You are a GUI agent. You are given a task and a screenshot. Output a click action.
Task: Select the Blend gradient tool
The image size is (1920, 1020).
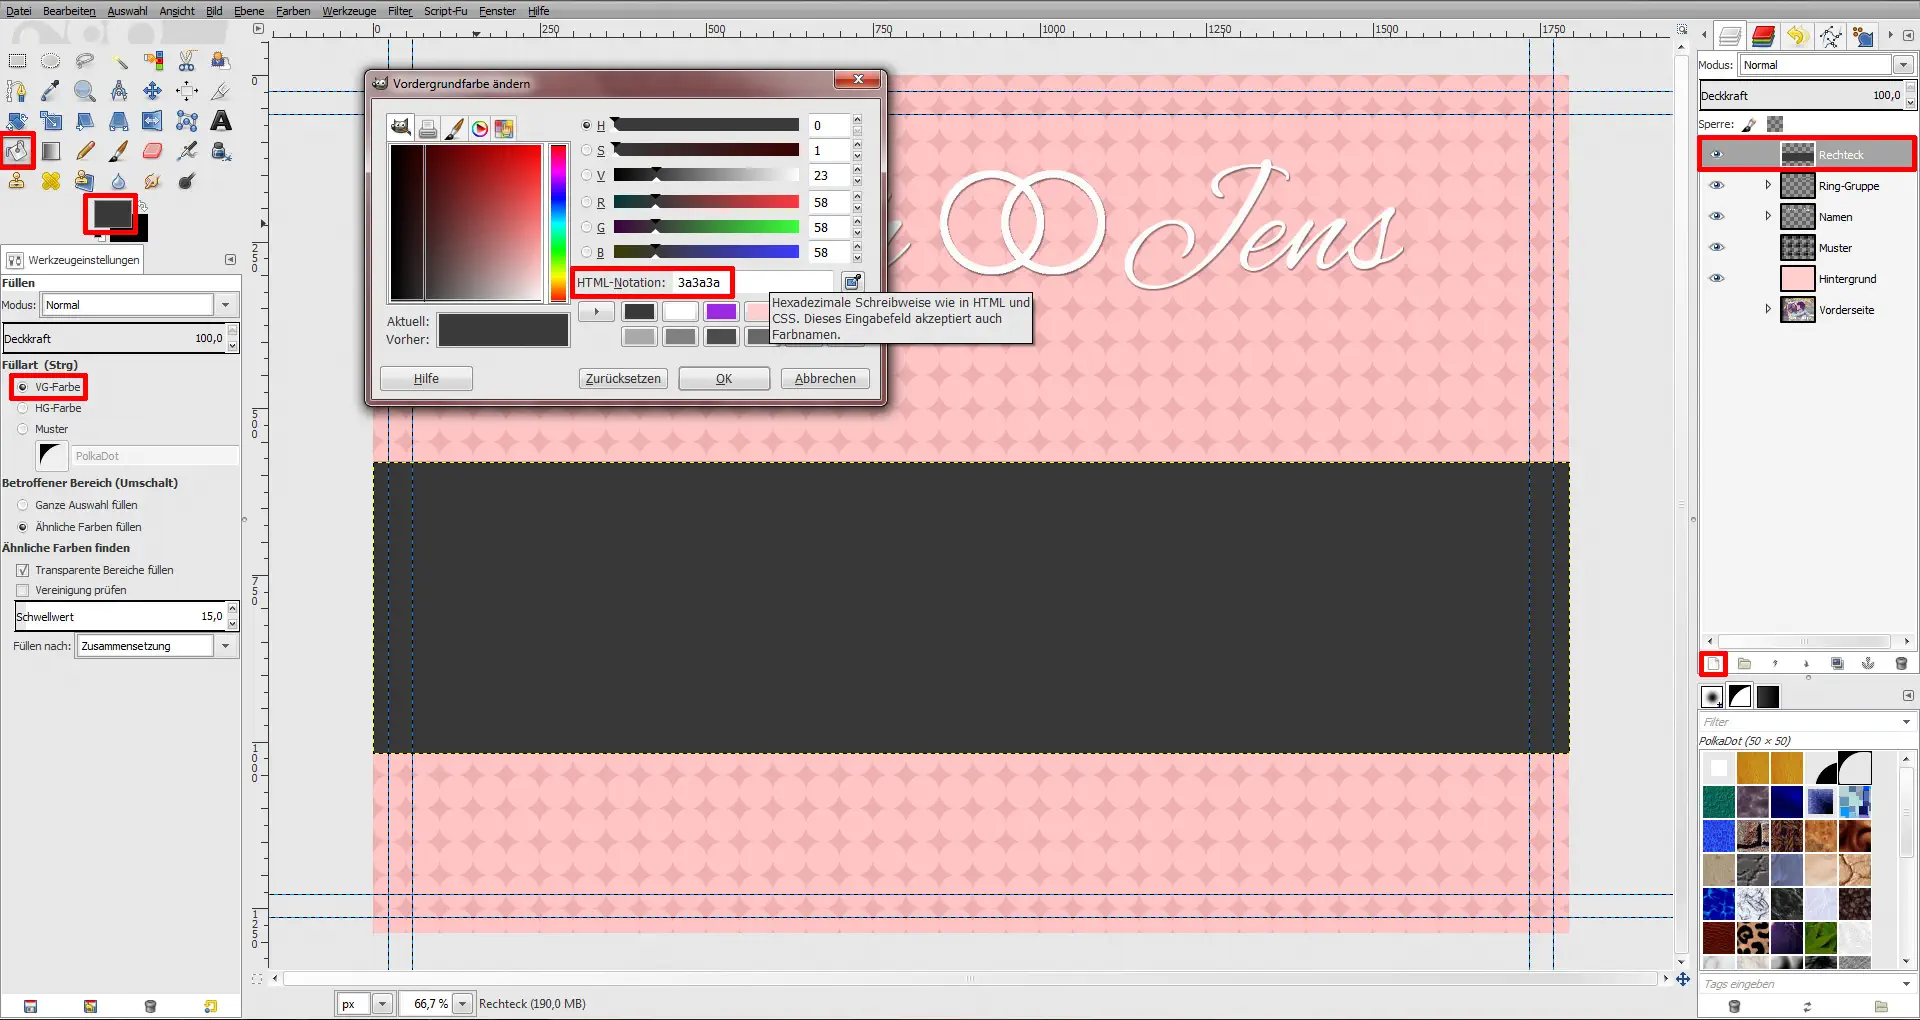51,150
